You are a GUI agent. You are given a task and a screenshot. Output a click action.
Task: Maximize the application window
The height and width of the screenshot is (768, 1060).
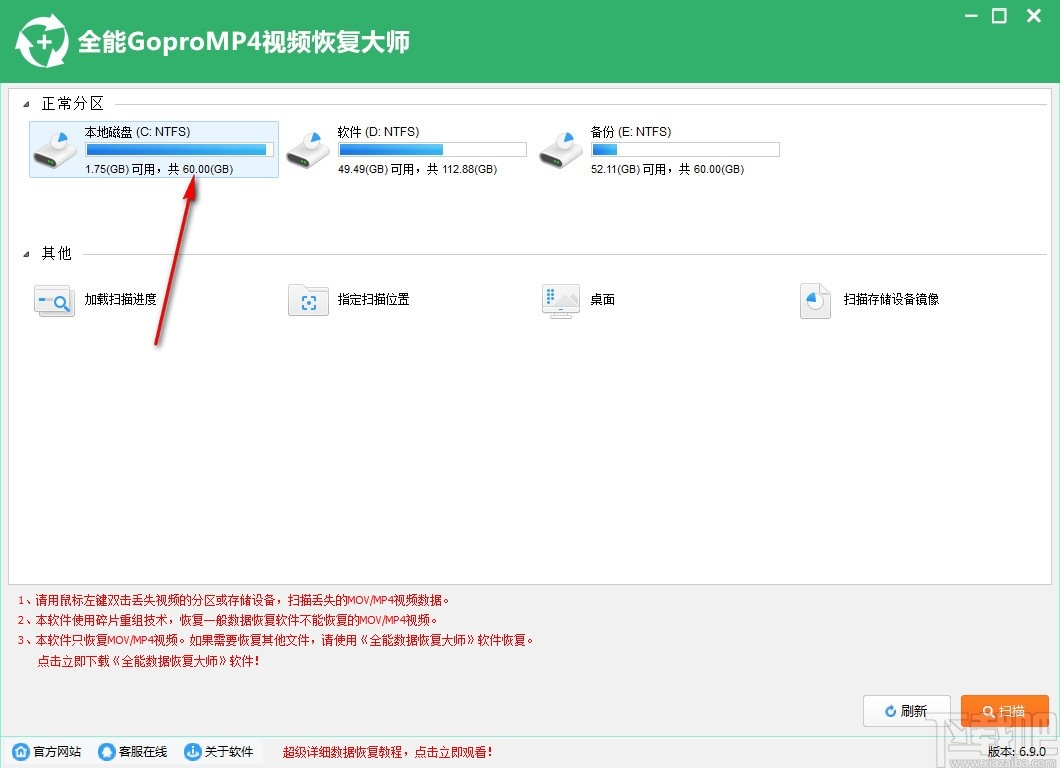999,16
